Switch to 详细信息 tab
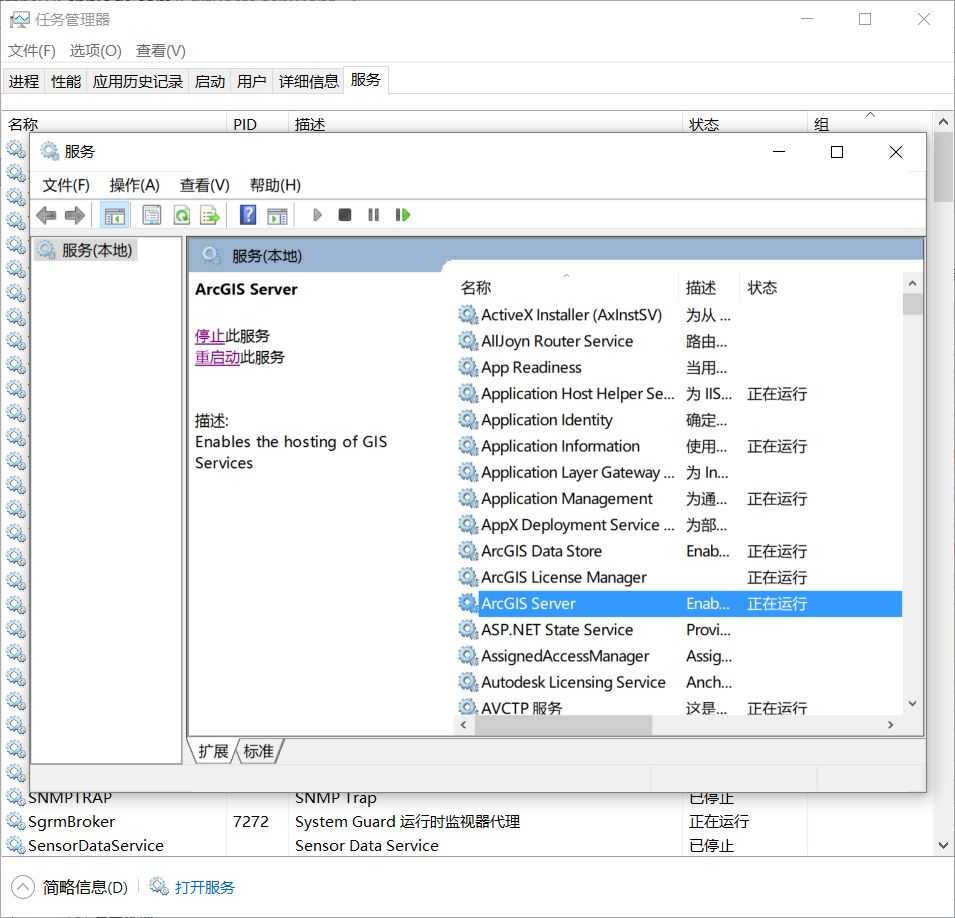Screen dimensions: 955x918 click(308, 82)
